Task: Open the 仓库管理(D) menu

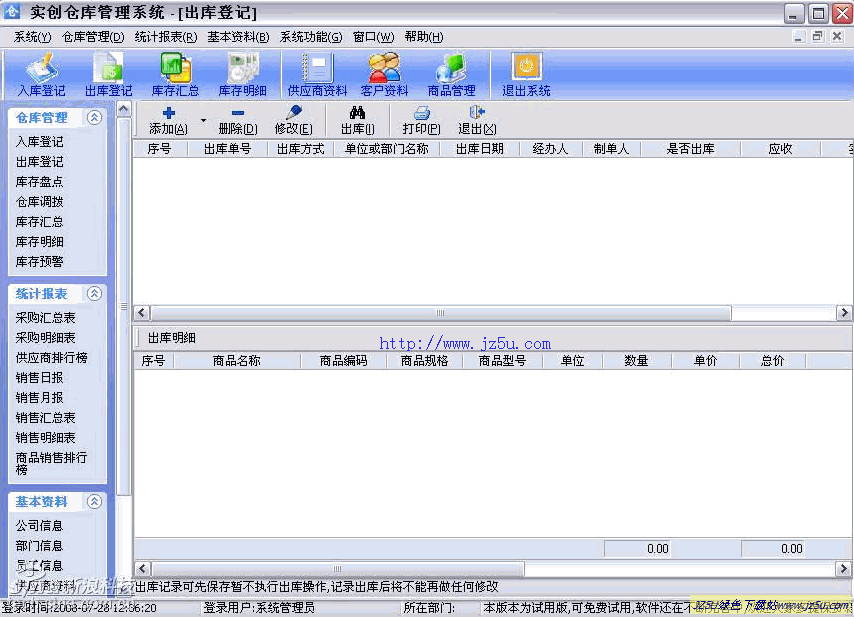Action: point(93,37)
